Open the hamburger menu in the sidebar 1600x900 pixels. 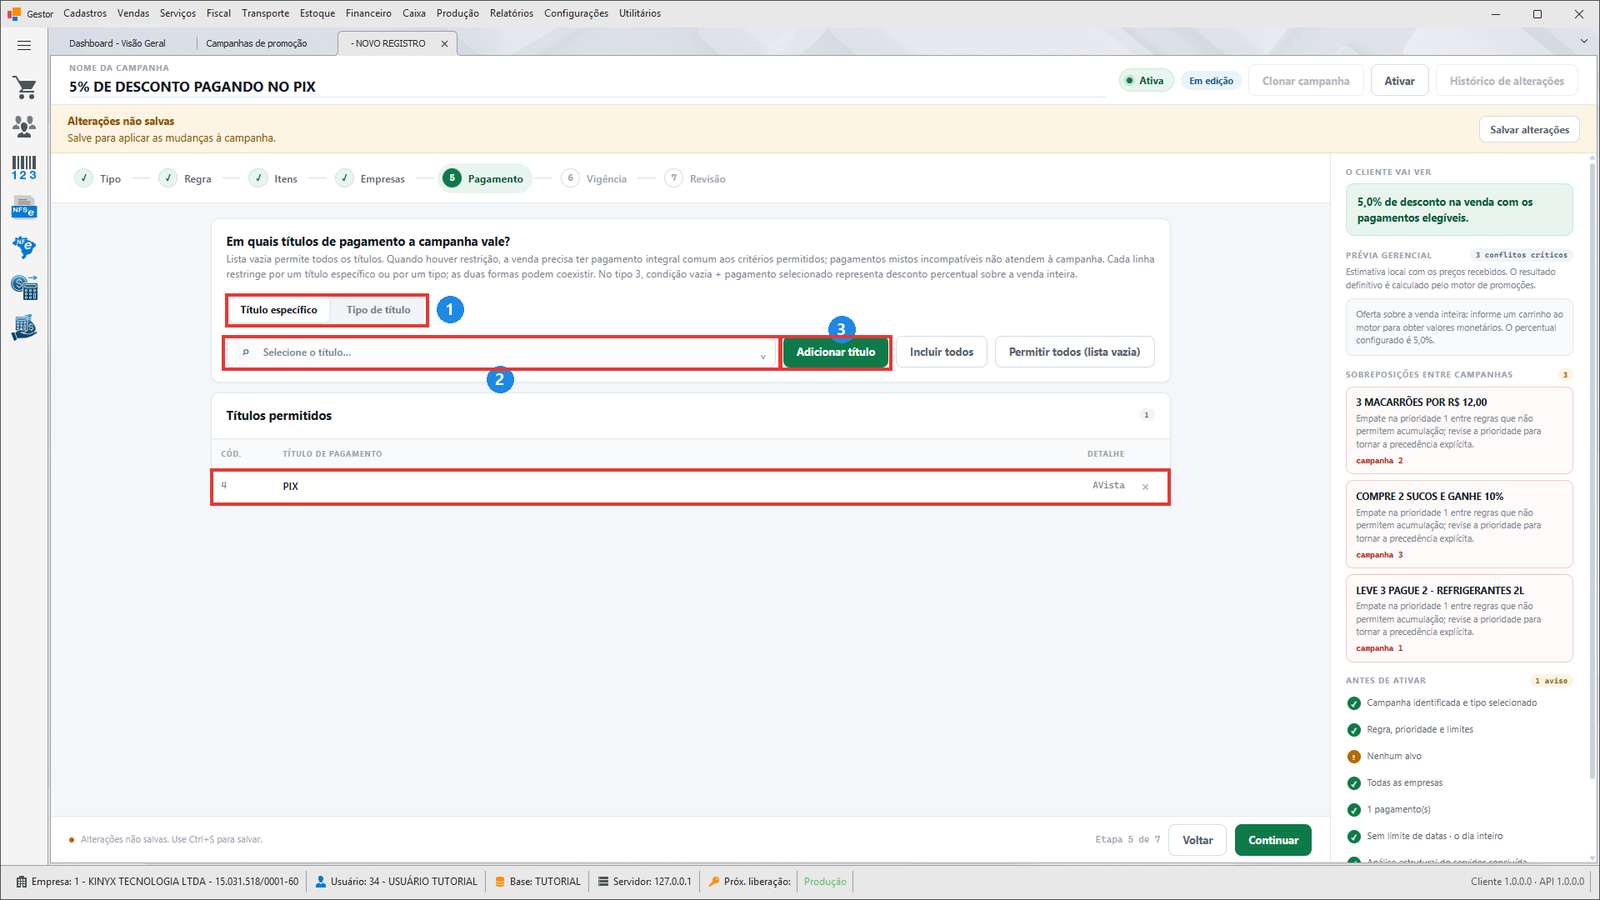point(24,45)
